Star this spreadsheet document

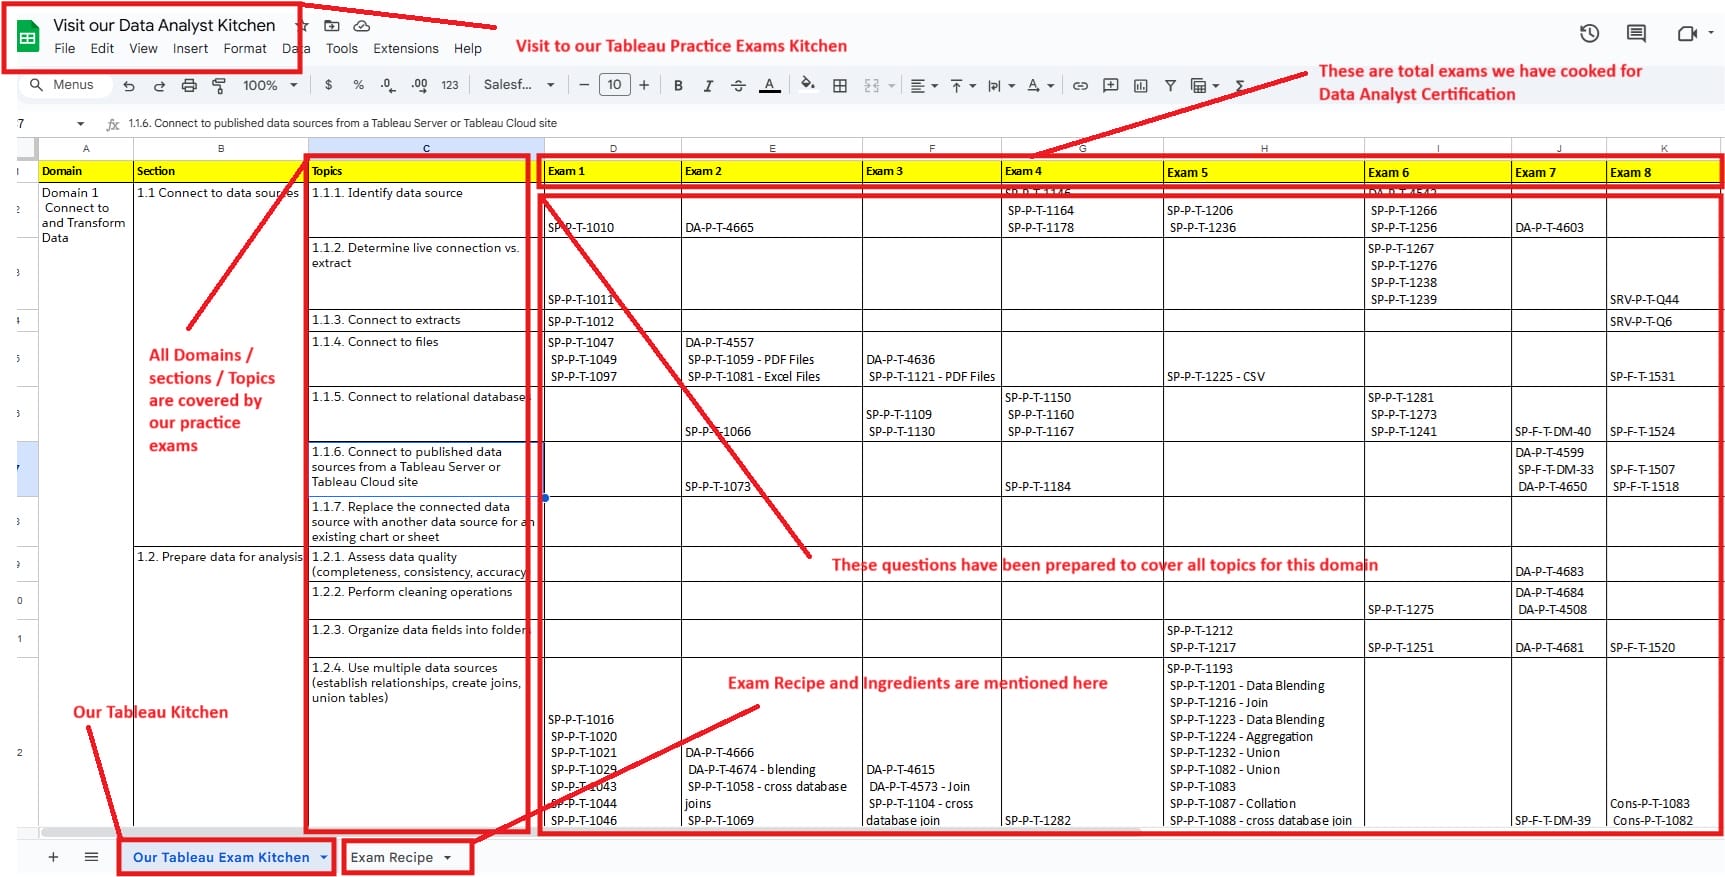[303, 26]
